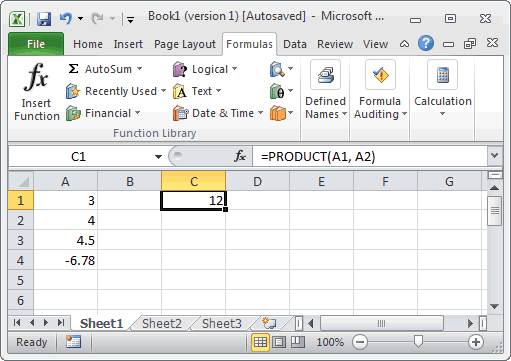Expand the Logical dropdown arrow
The image size is (511, 361).
(234, 69)
